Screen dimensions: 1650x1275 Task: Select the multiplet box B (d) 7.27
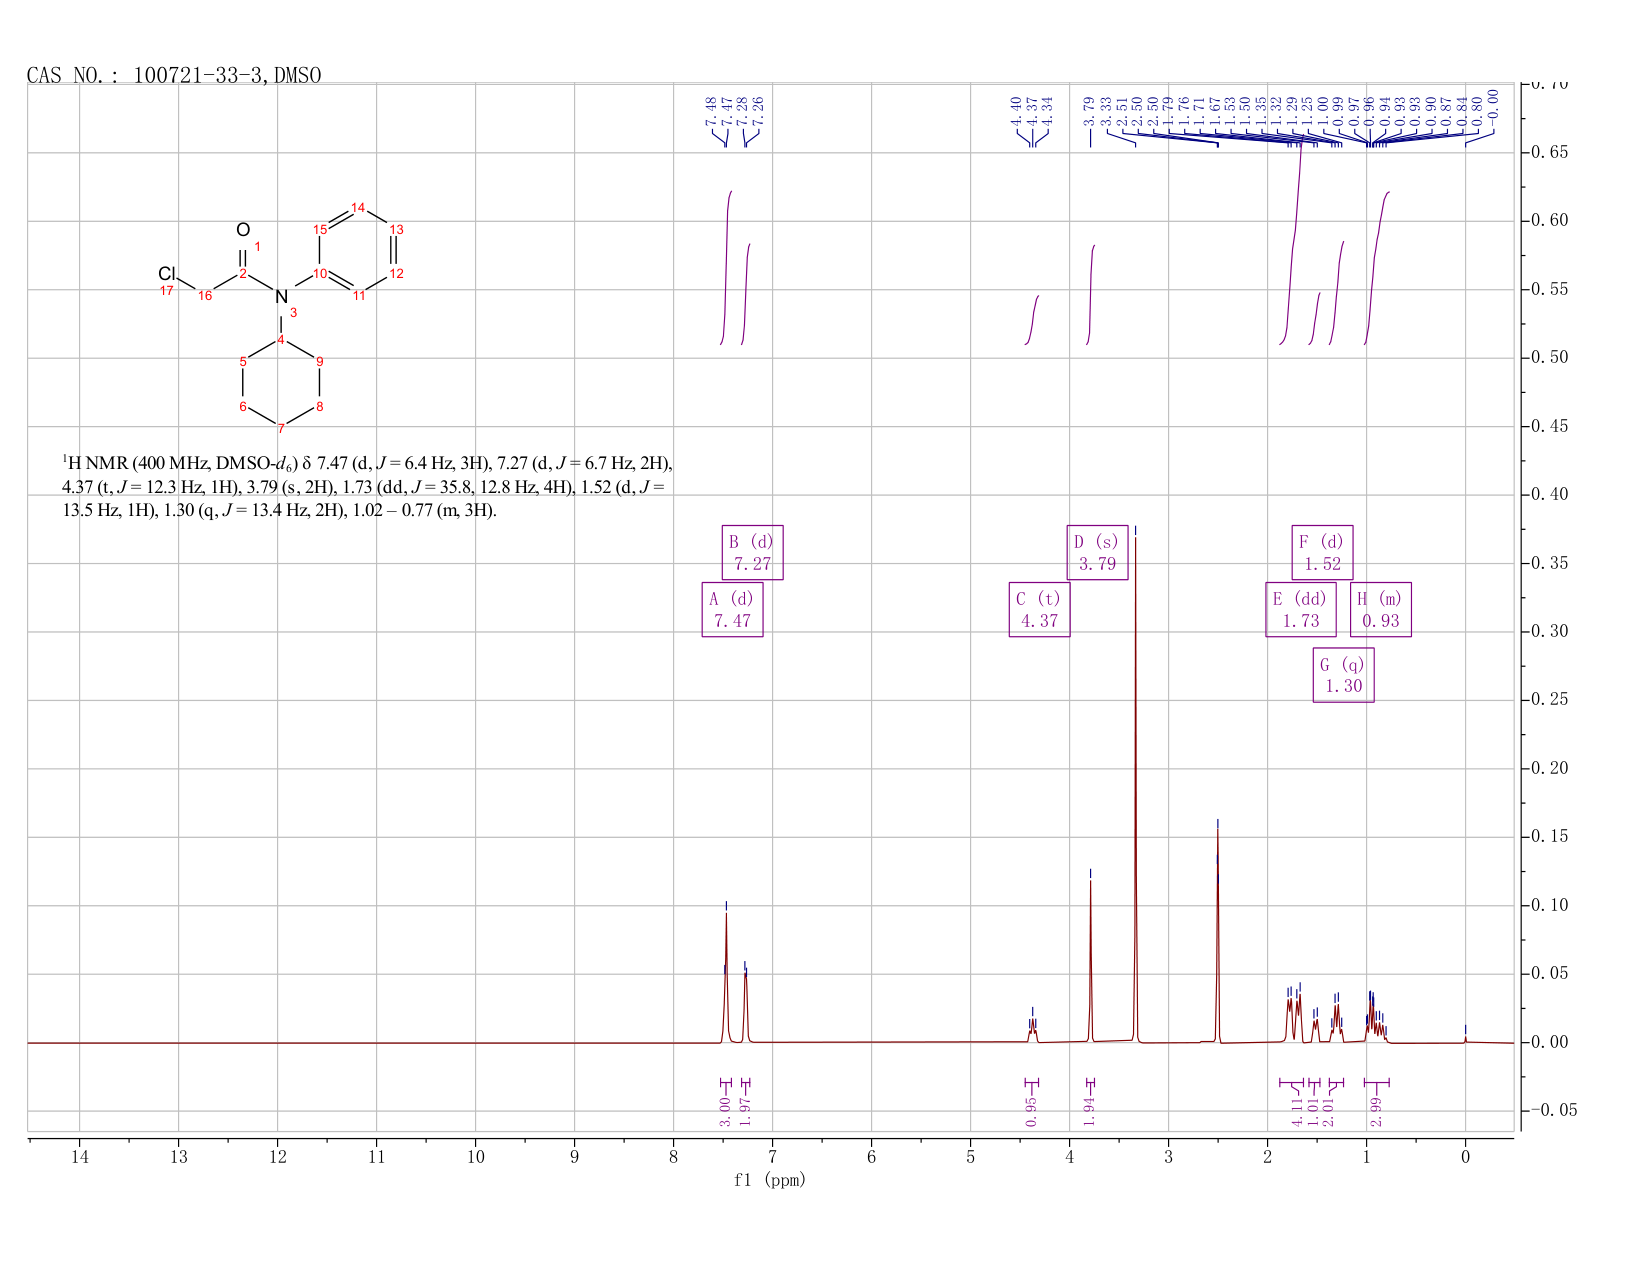752,553
